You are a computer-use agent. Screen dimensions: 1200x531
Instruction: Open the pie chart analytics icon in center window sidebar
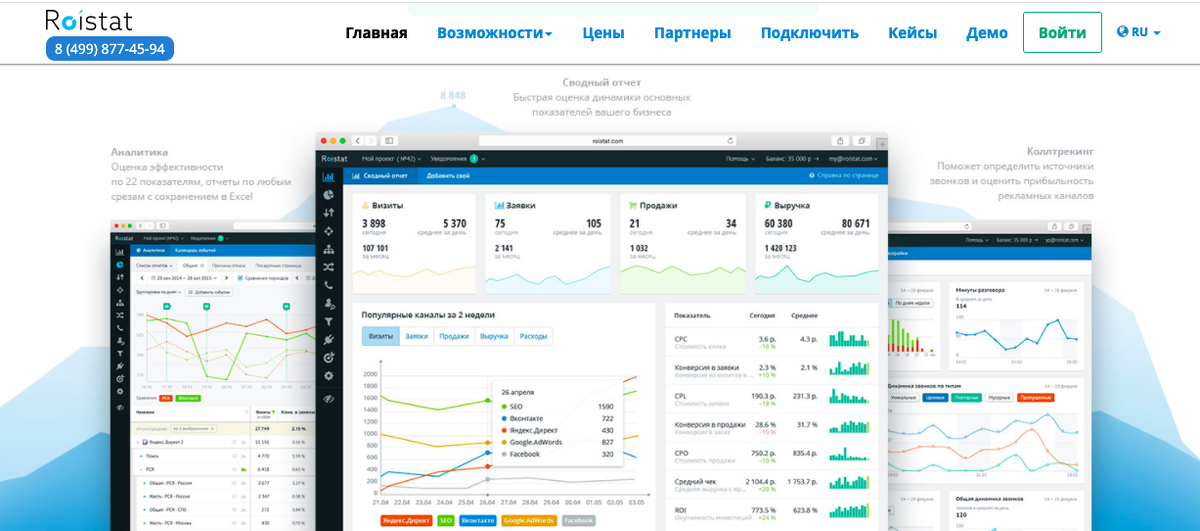click(328, 194)
